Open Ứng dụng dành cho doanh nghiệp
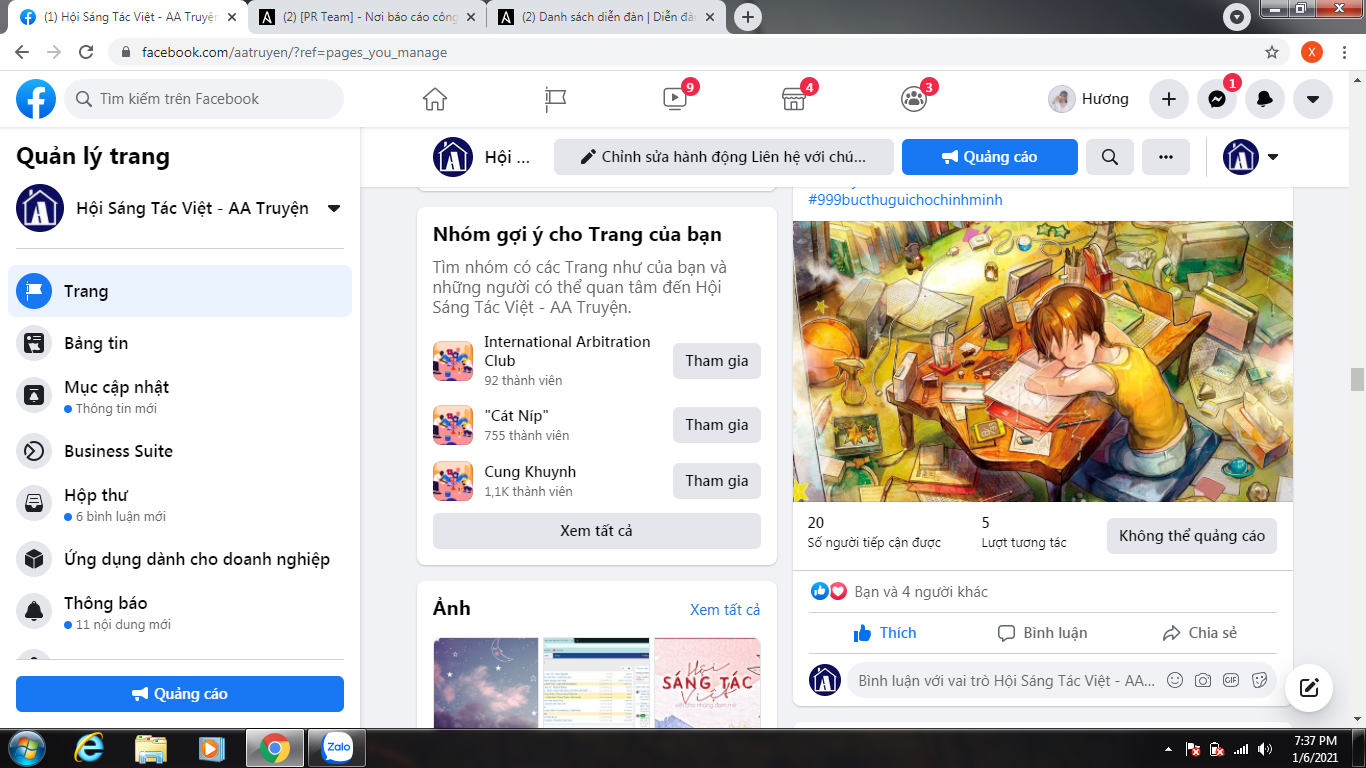The height and width of the screenshot is (768, 1366). pyautogui.click(x=180, y=559)
